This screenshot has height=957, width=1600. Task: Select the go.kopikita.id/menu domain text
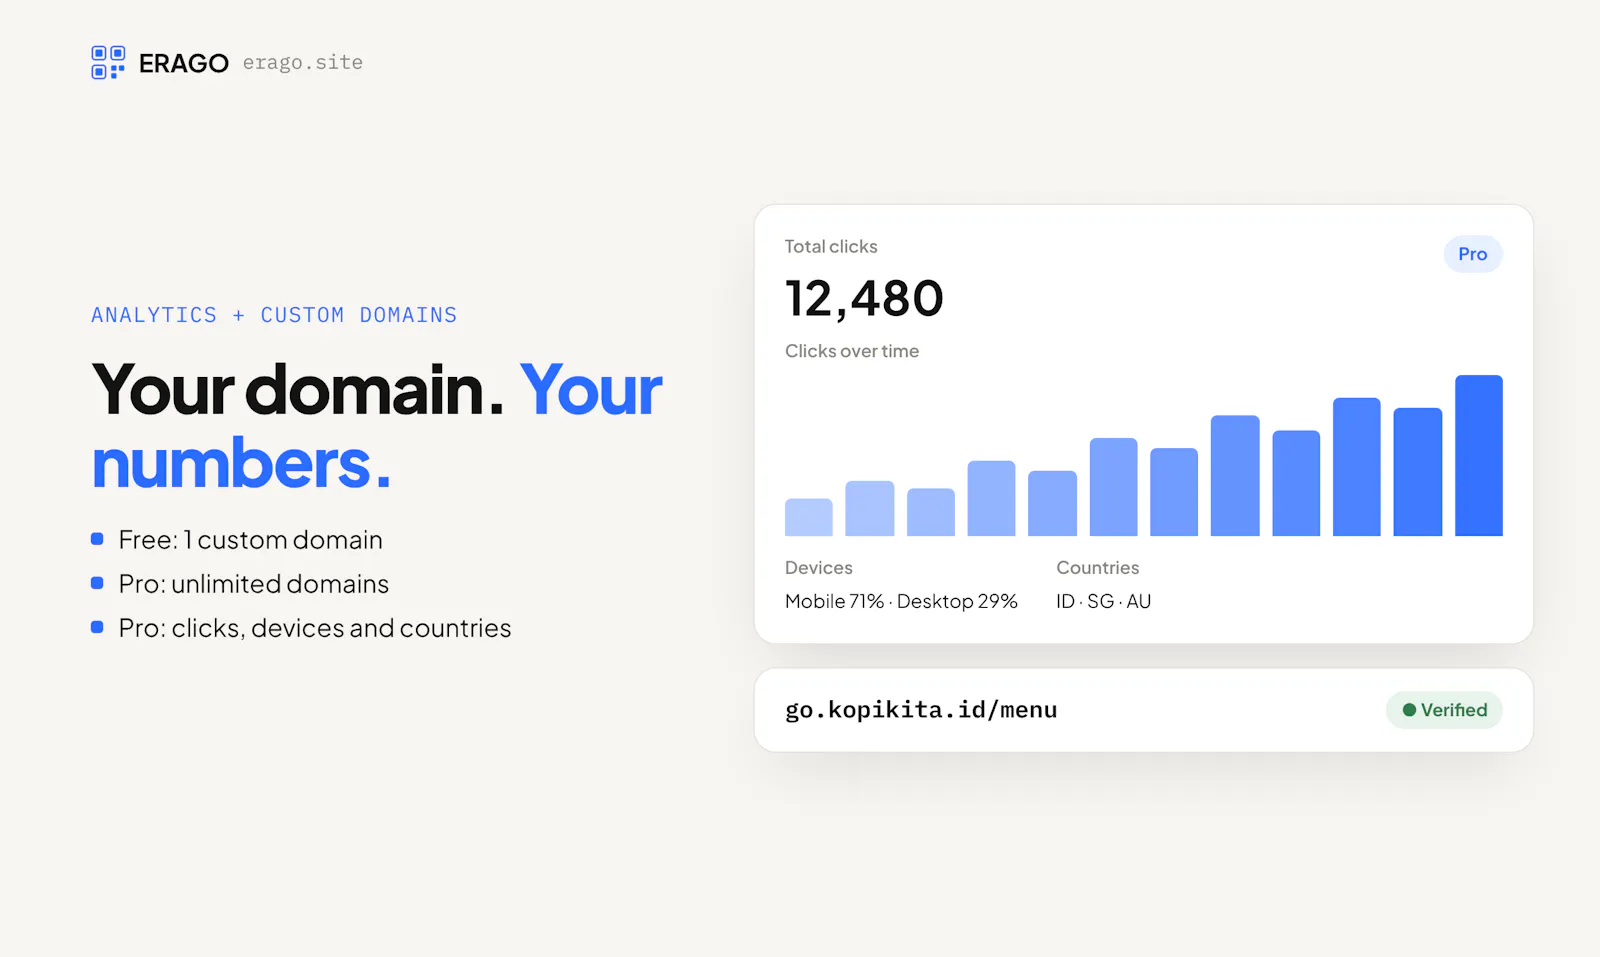pyautogui.click(x=921, y=710)
